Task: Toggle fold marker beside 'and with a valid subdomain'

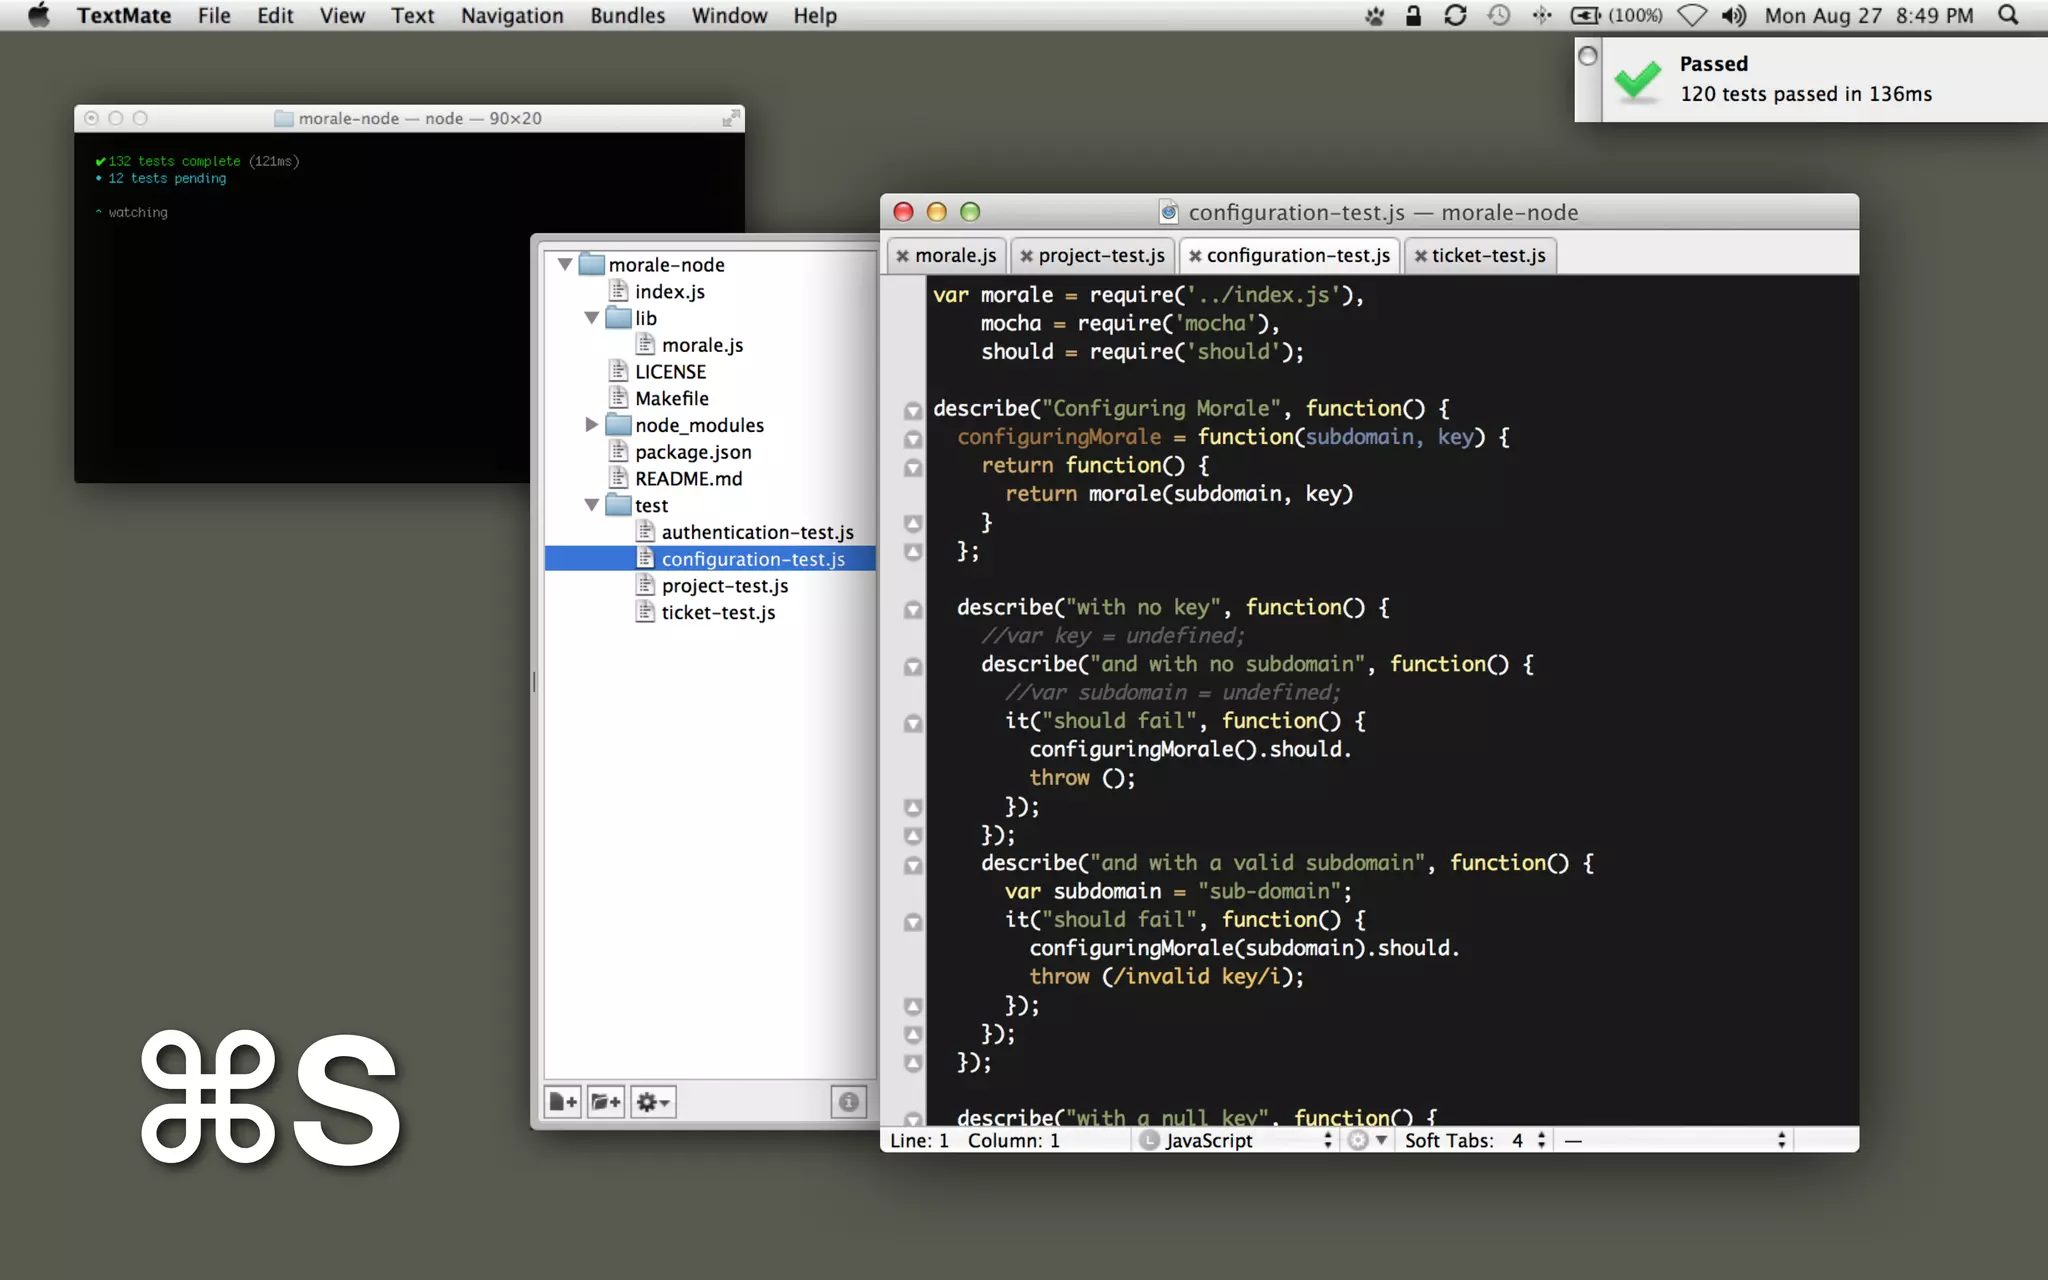Action: click(x=912, y=865)
